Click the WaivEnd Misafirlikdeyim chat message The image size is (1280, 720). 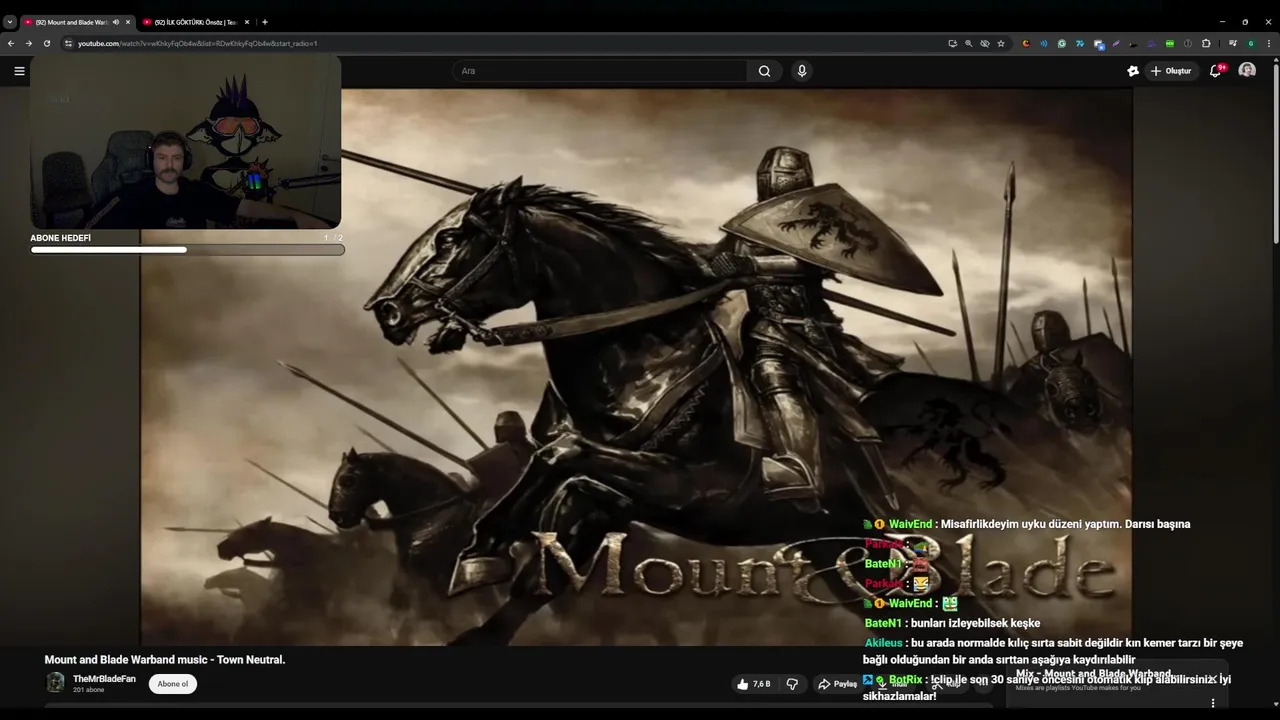point(1027,524)
